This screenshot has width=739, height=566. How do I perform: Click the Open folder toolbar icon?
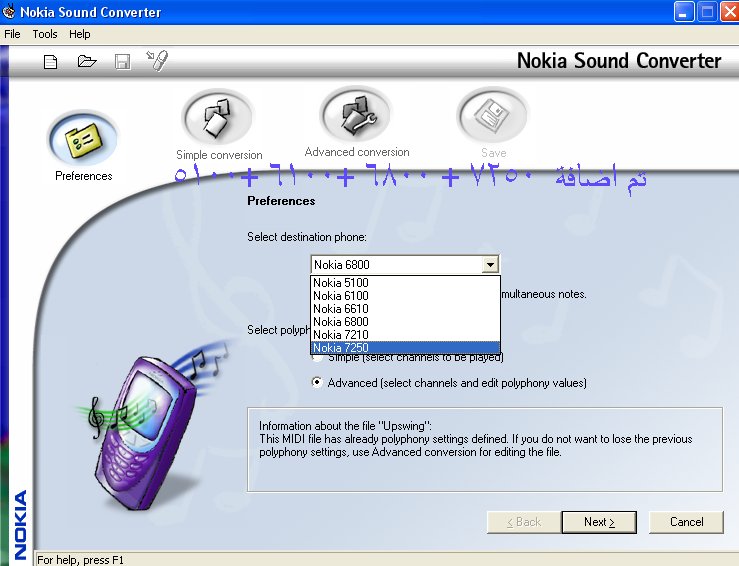(x=87, y=61)
